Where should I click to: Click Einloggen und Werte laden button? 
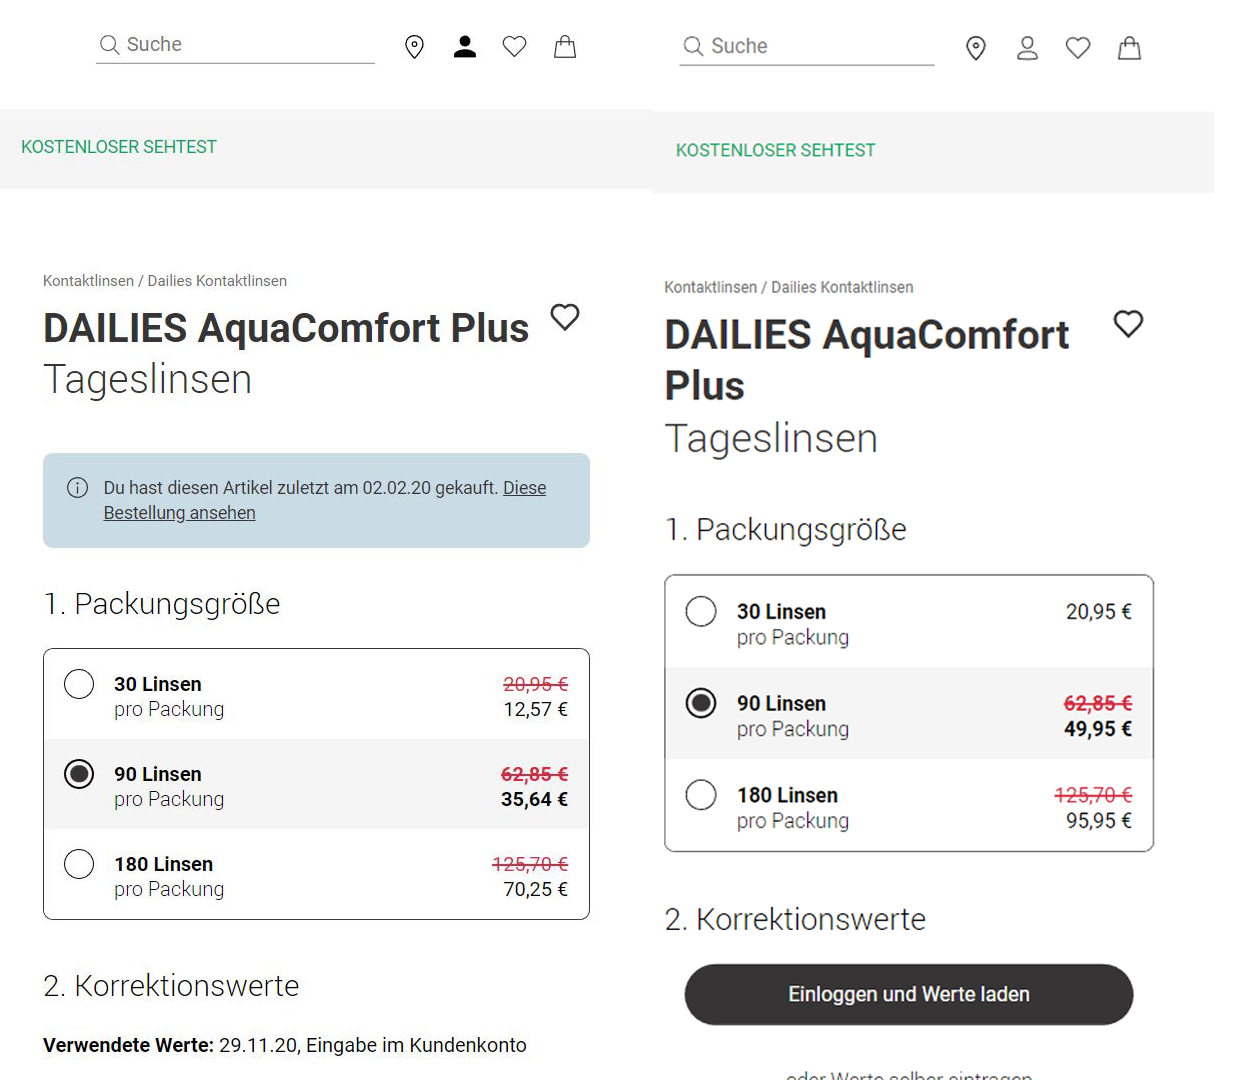click(x=908, y=994)
